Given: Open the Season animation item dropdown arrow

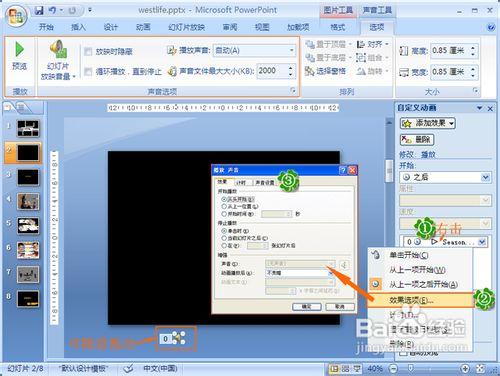Looking at the screenshot, I should pyautogui.click(x=482, y=242).
